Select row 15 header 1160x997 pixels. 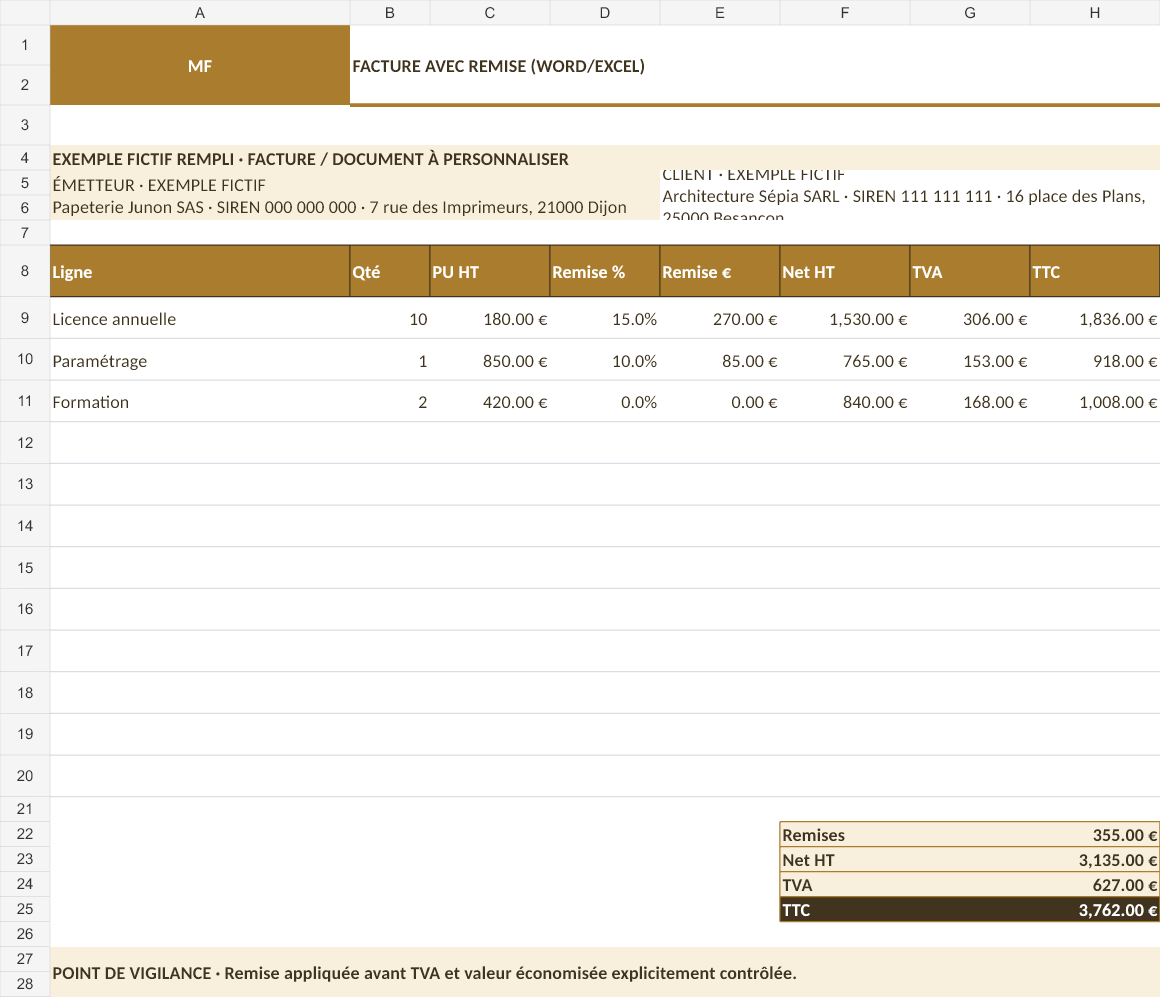[x=25, y=568]
